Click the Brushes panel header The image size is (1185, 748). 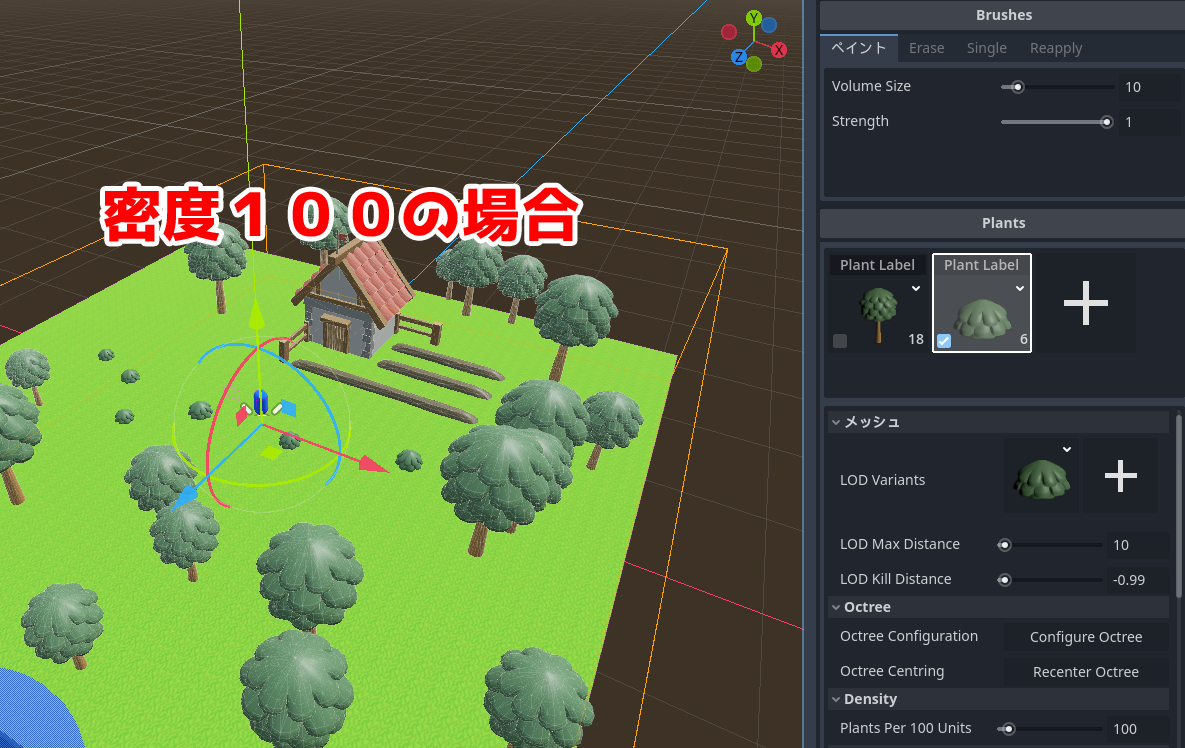1003,15
